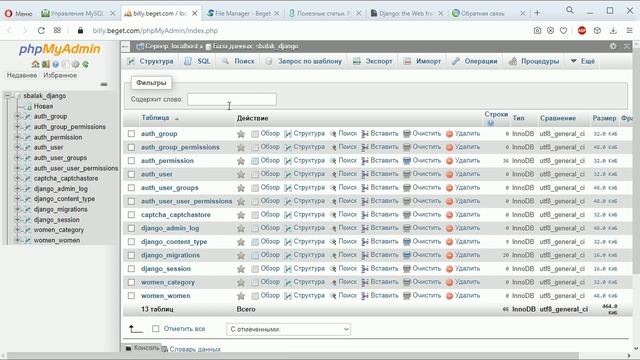Open navigation panel settings gear icon
This screenshot has width=640, height=360.
pyautogui.click(x=76, y=64)
